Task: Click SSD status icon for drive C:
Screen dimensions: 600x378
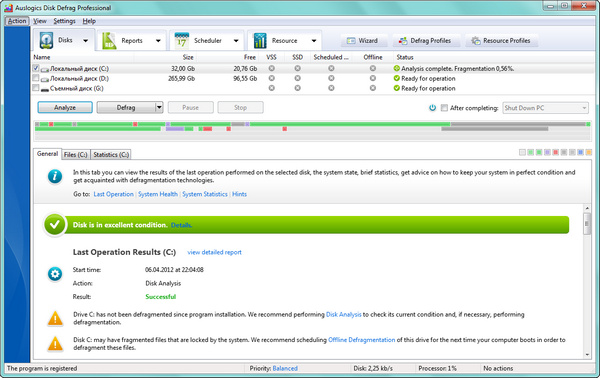Action: pos(297,68)
